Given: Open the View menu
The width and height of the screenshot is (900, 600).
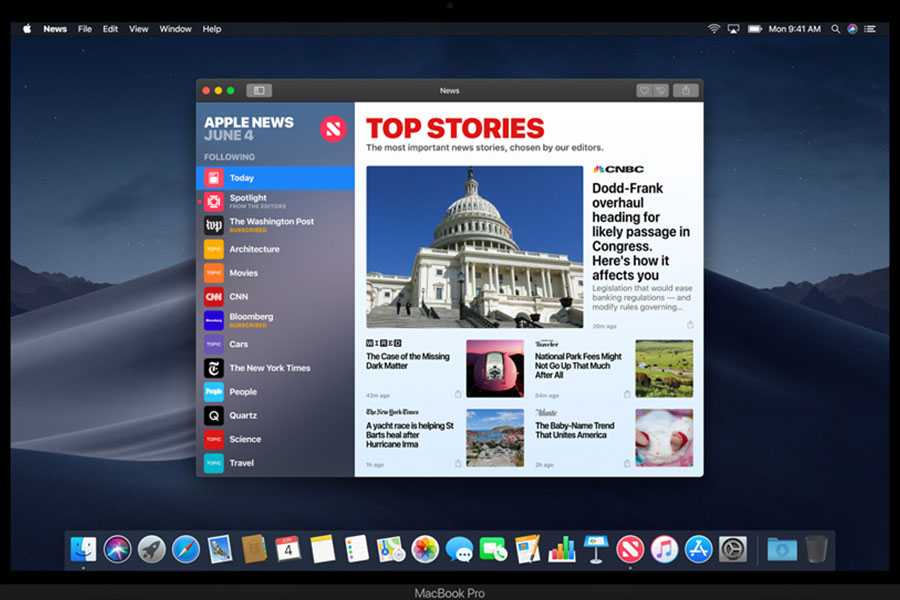Looking at the screenshot, I should coord(138,29).
